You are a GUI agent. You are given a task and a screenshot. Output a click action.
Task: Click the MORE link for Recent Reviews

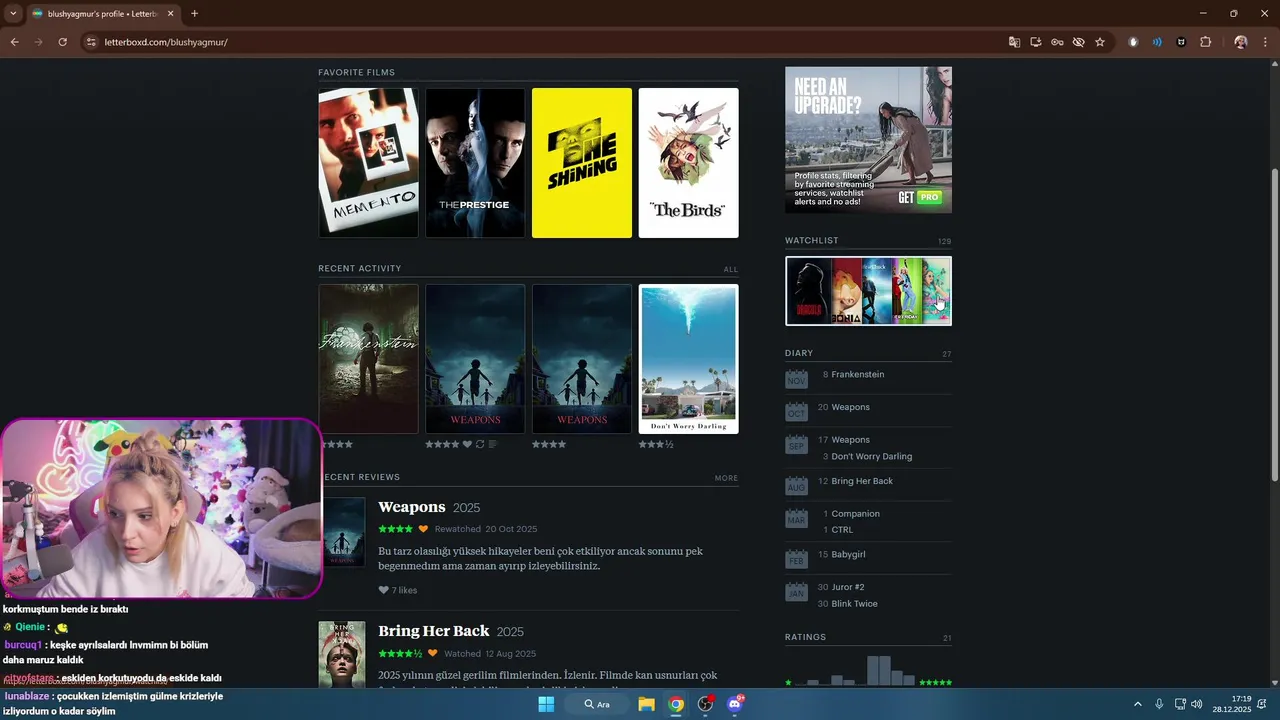727,478
